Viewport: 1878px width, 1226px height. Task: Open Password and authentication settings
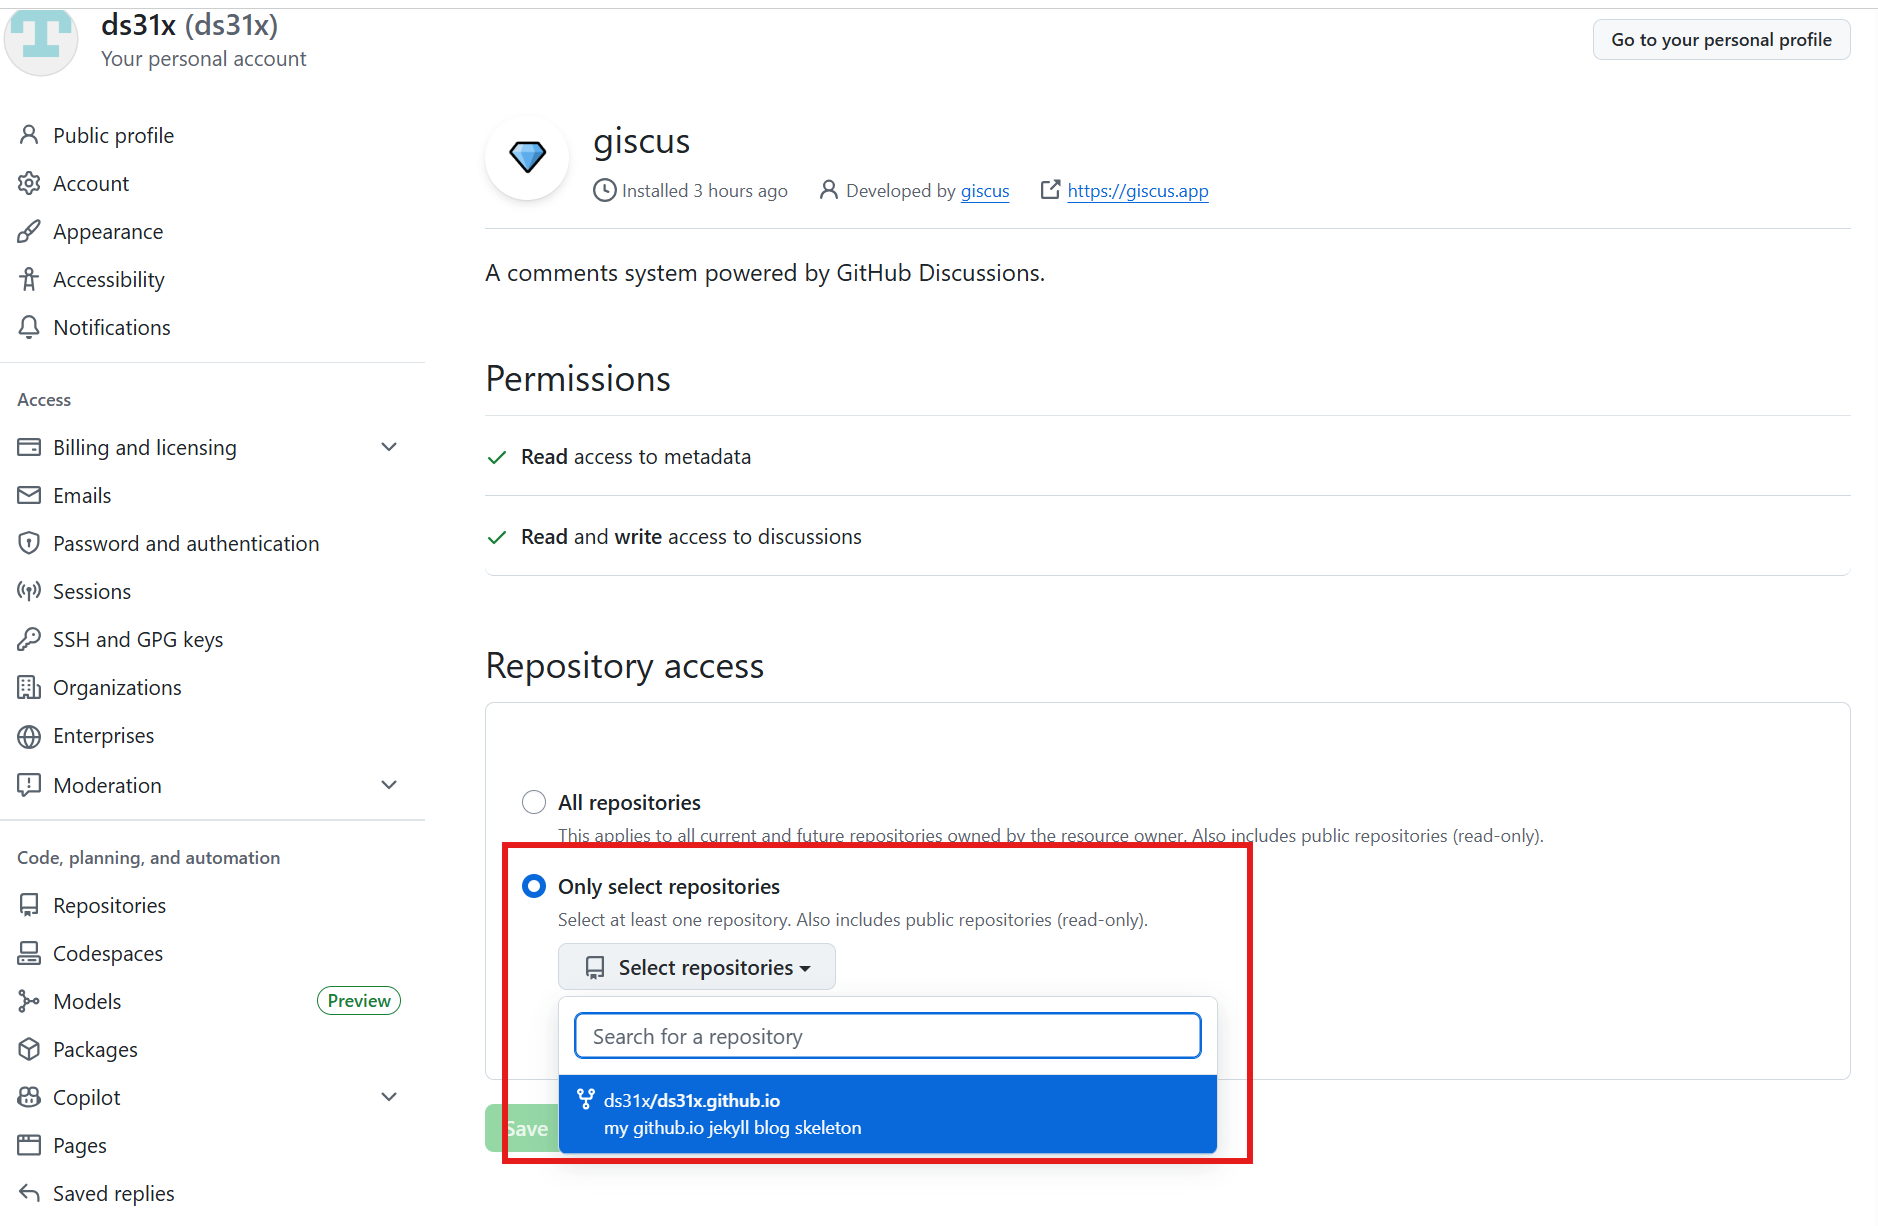(186, 543)
